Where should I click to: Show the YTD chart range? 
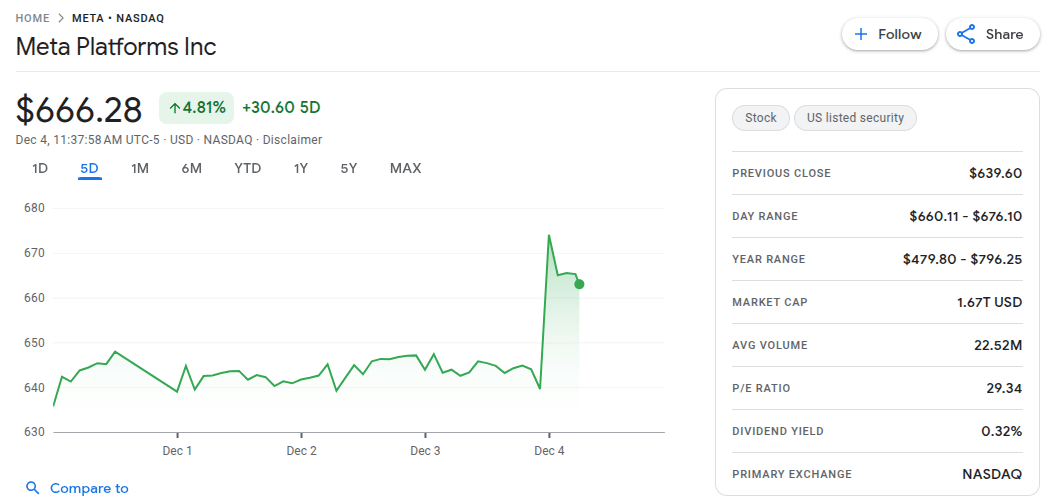pyautogui.click(x=247, y=168)
